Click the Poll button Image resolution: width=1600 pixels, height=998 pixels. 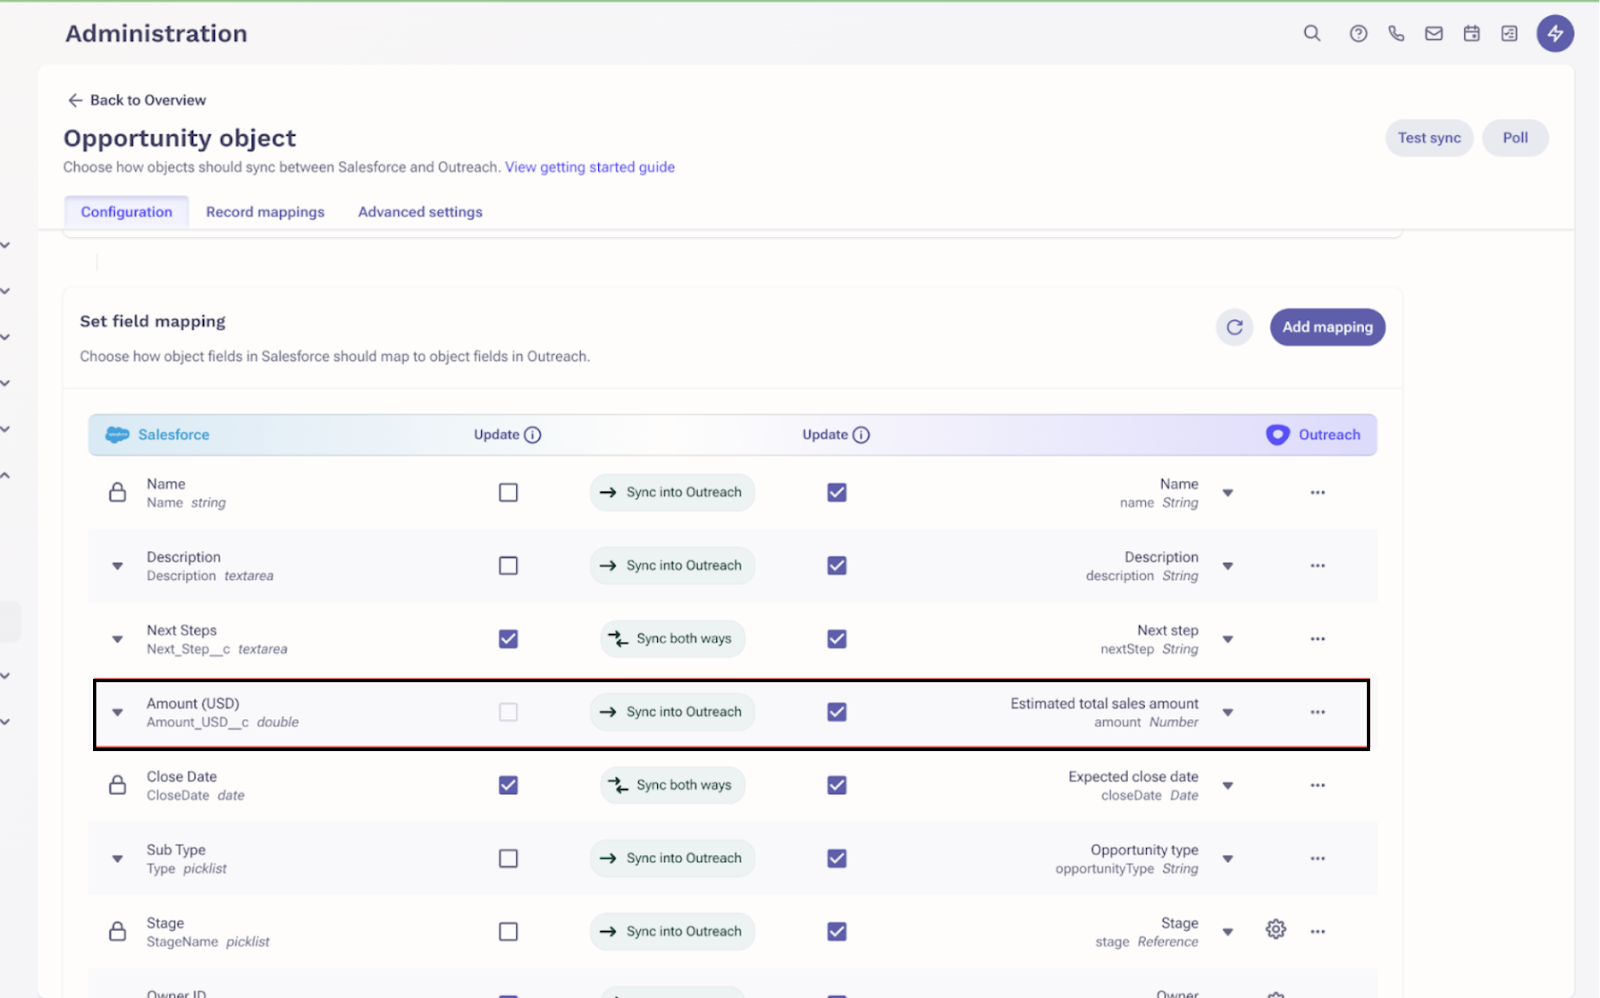pos(1515,138)
